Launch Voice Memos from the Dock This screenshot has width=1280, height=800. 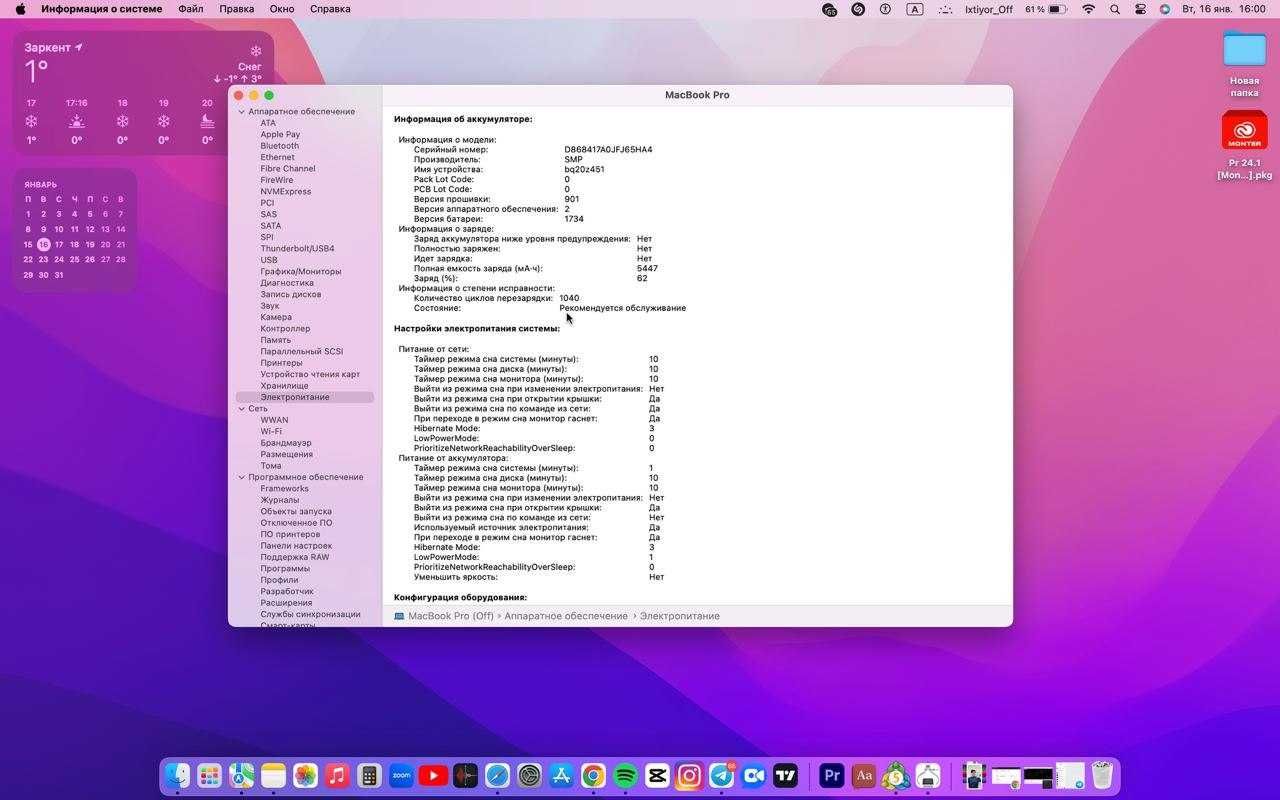tap(465, 775)
